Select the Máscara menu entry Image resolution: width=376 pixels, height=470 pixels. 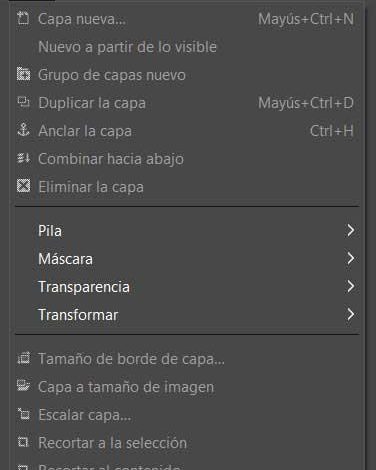point(188,259)
